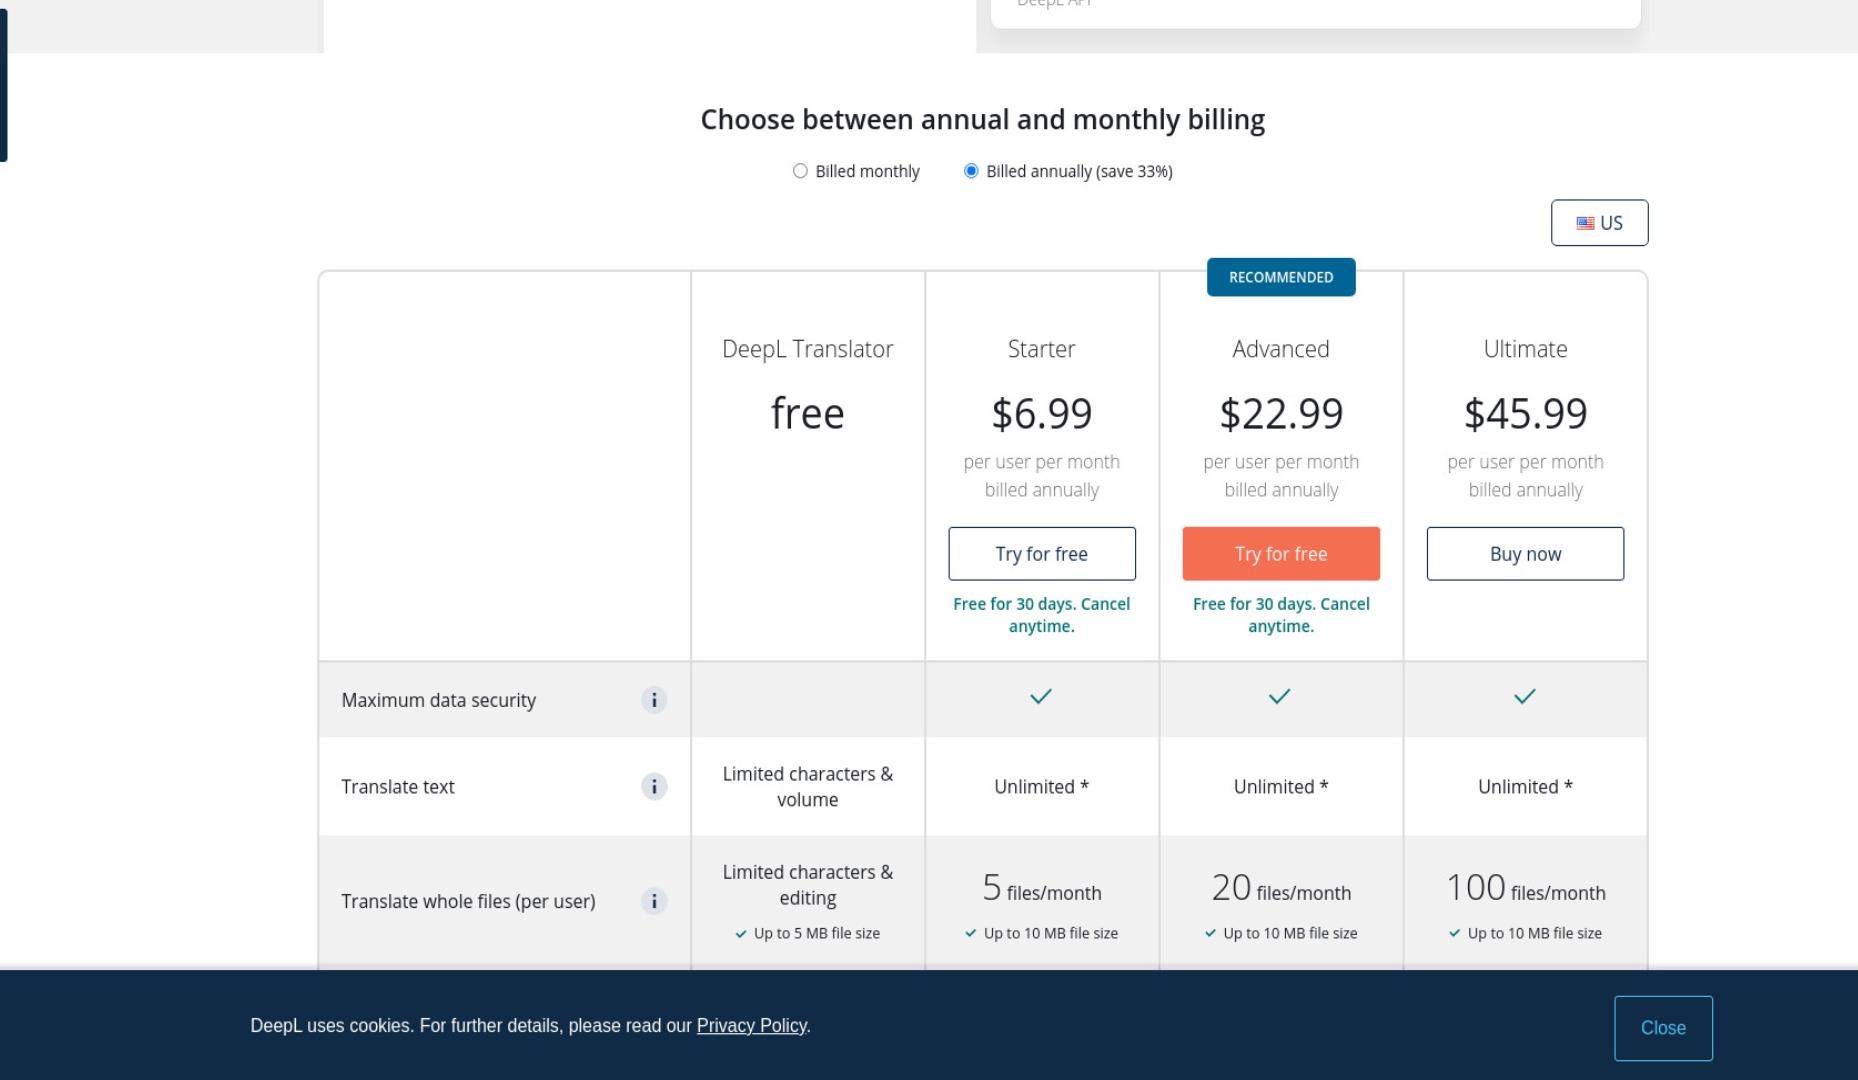Open info icon for Maximum data security
Image resolution: width=1858 pixels, height=1080 pixels.
[654, 700]
